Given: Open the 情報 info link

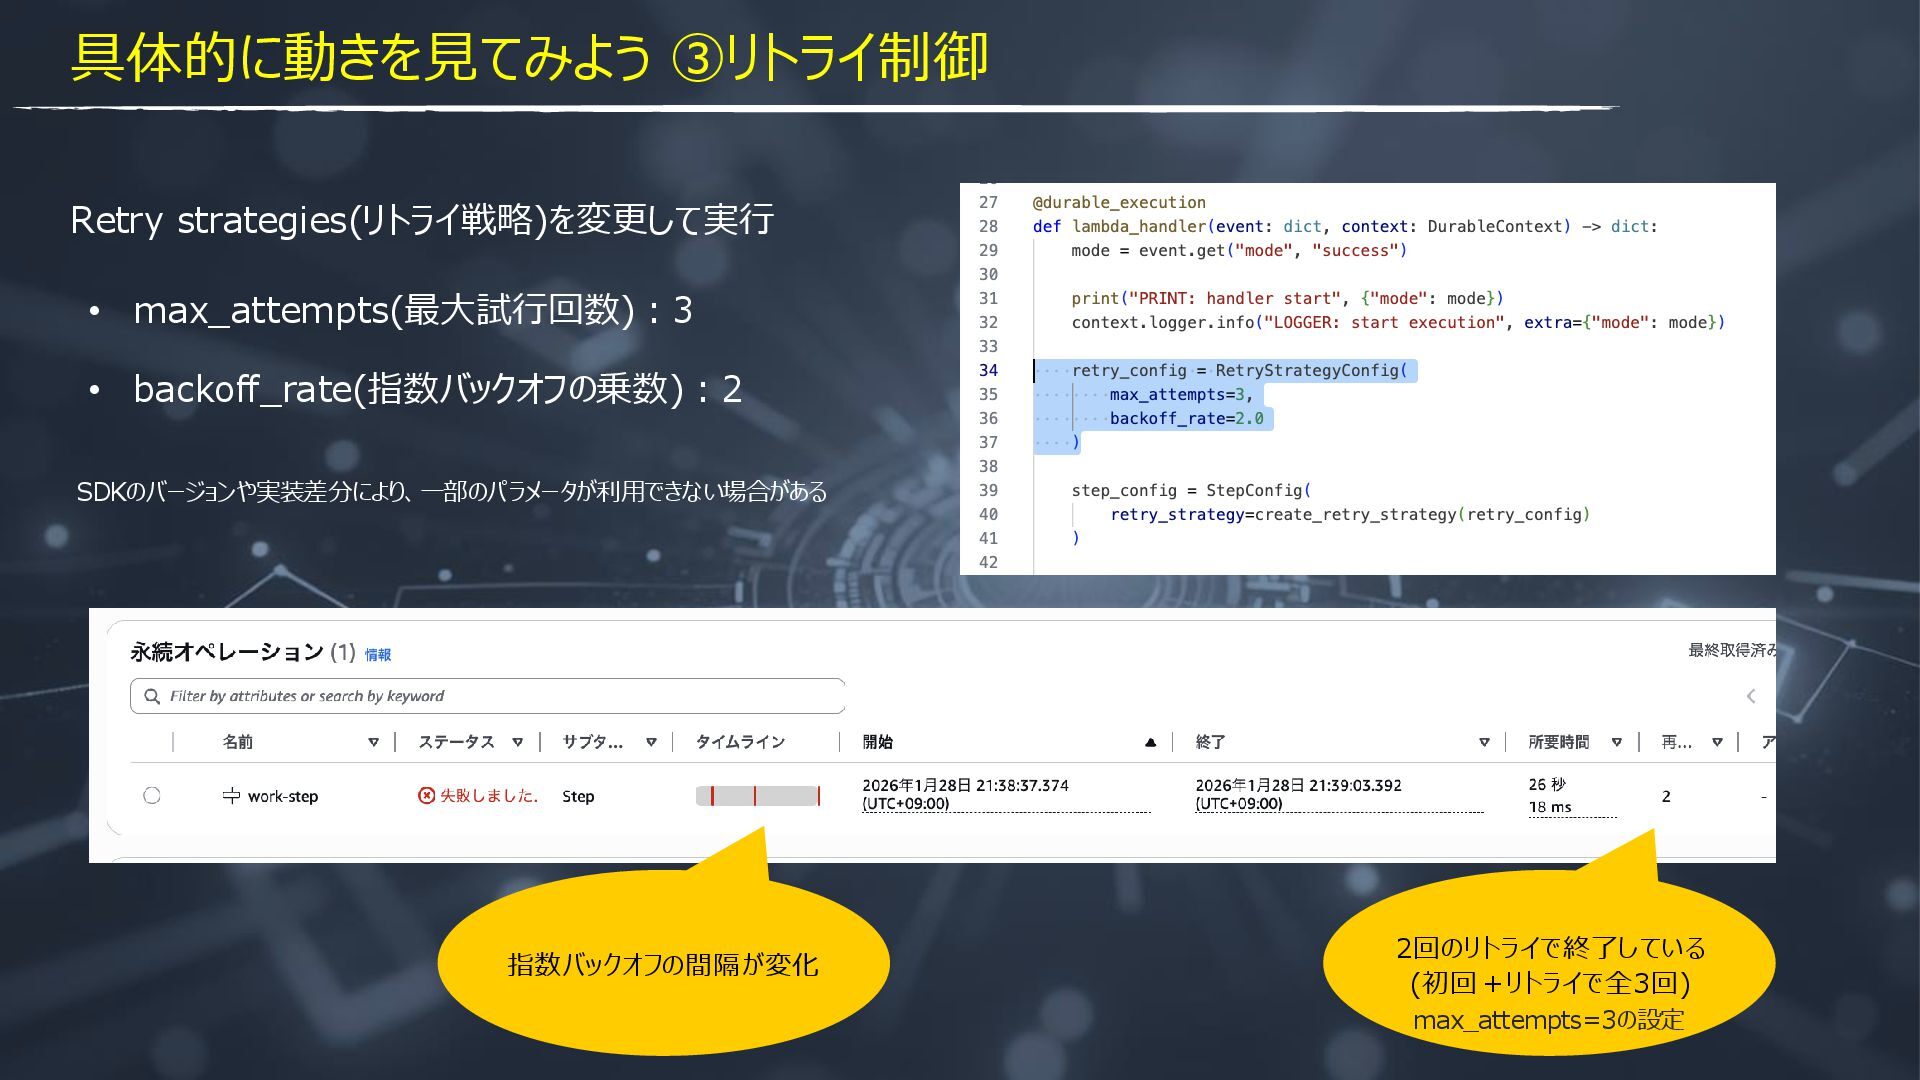Looking at the screenshot, I should coord(378,655).
